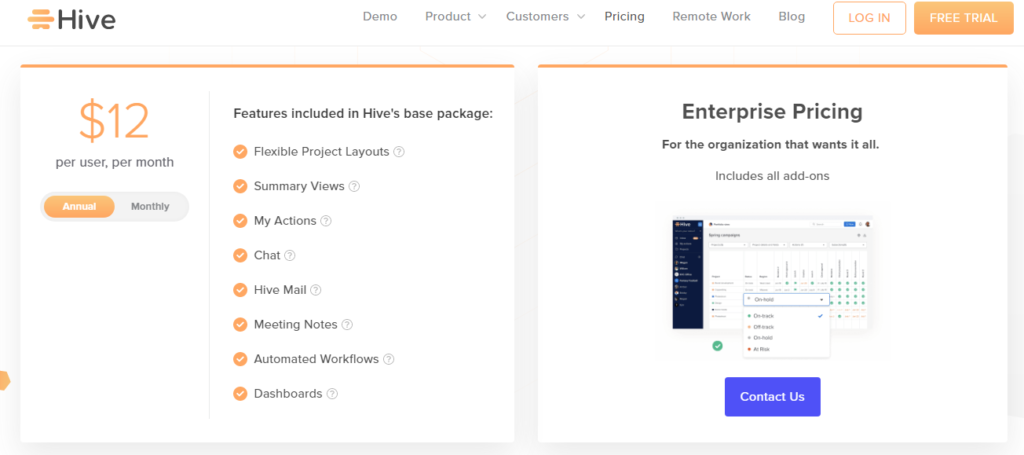
Task: Click the orange checkmark beside My Actions
Action: click(240, 221)
